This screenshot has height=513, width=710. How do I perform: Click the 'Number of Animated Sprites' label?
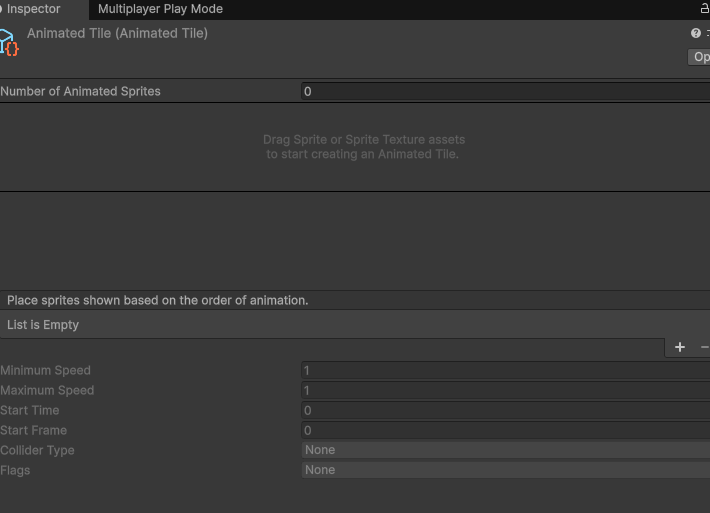coord(80,91)
